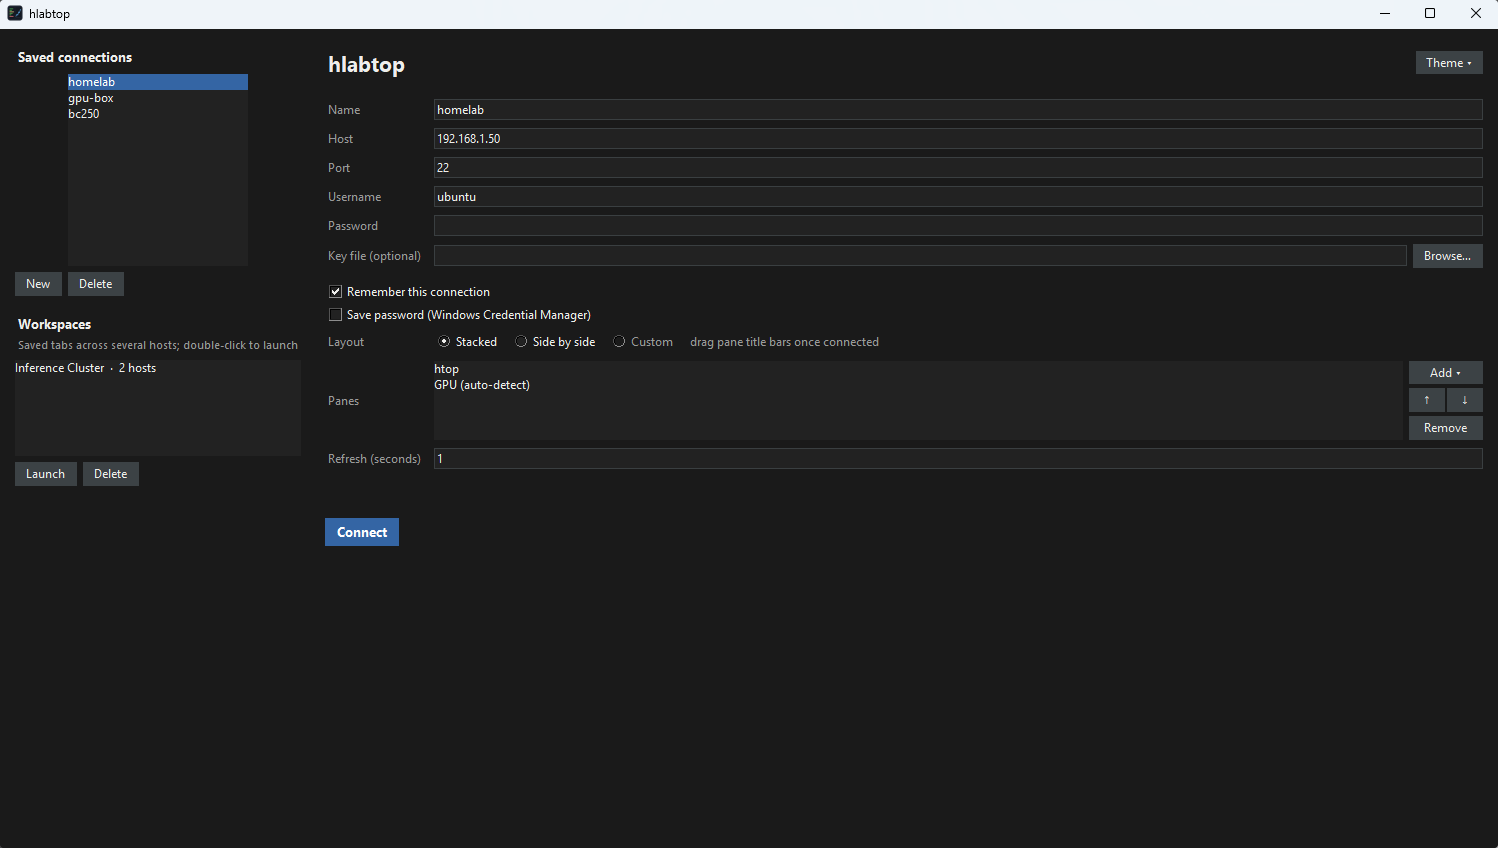
Task: Select bc250 saved connection
Action: point(158,114)
